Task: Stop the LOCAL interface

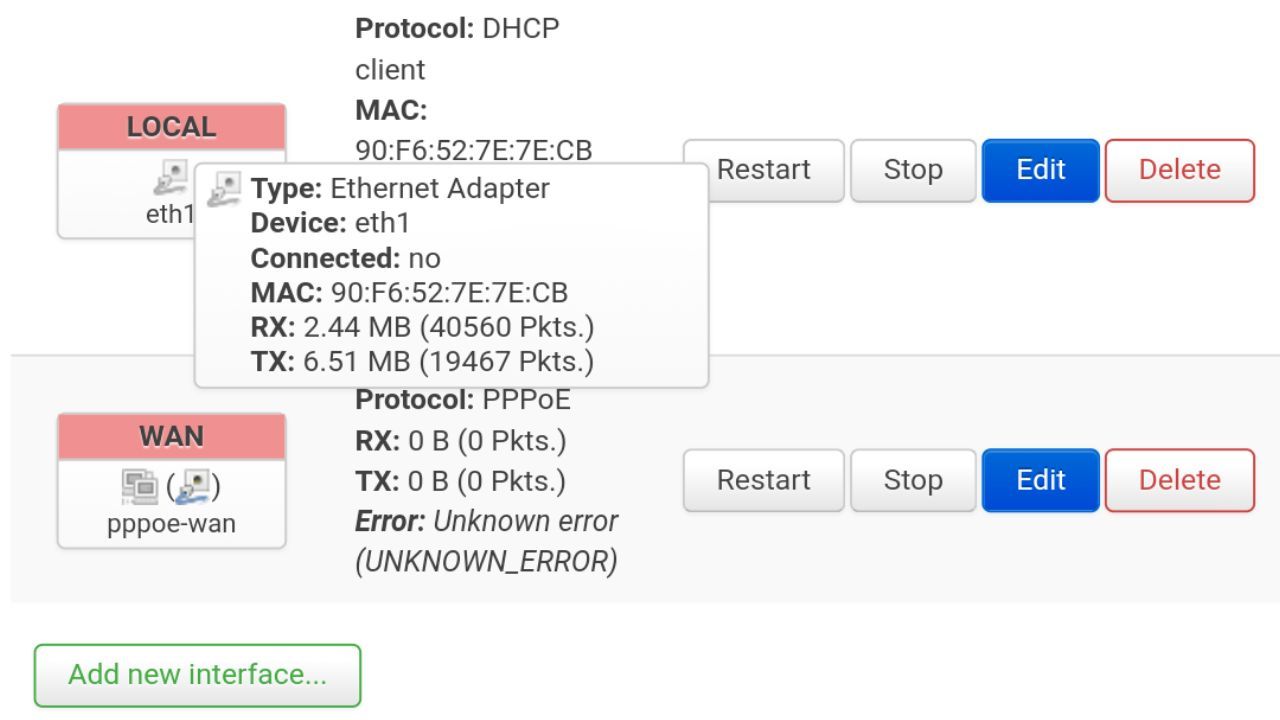Action: click(x=913, y=170)
